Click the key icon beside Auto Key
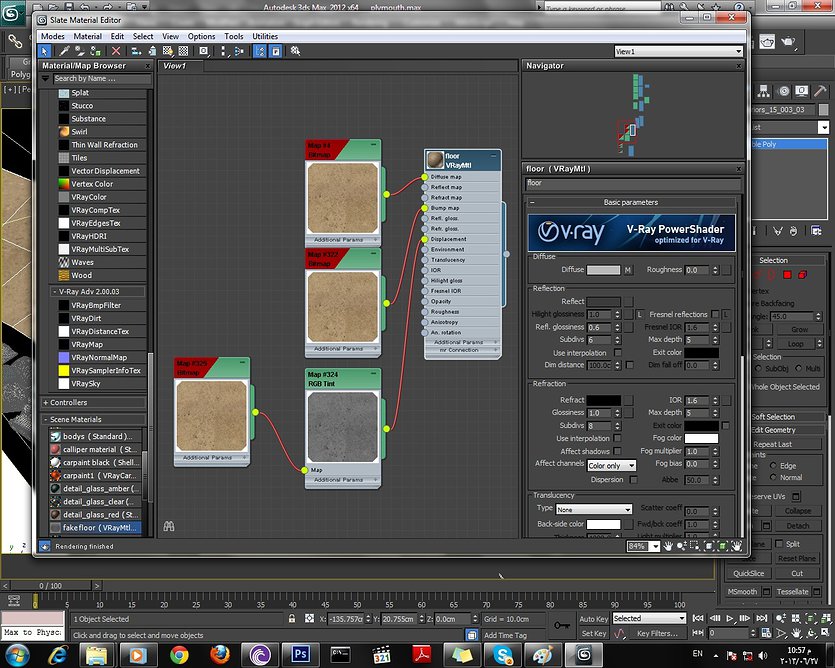The height and width of the screenshot is (668, 835). click(x=564, y=624)
